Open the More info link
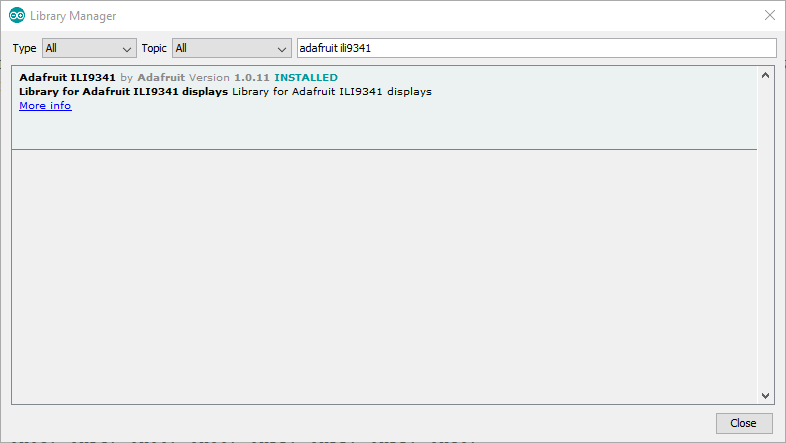Image resolution: width=786 pixels, height=443 pixels. (x=45, y=106)
